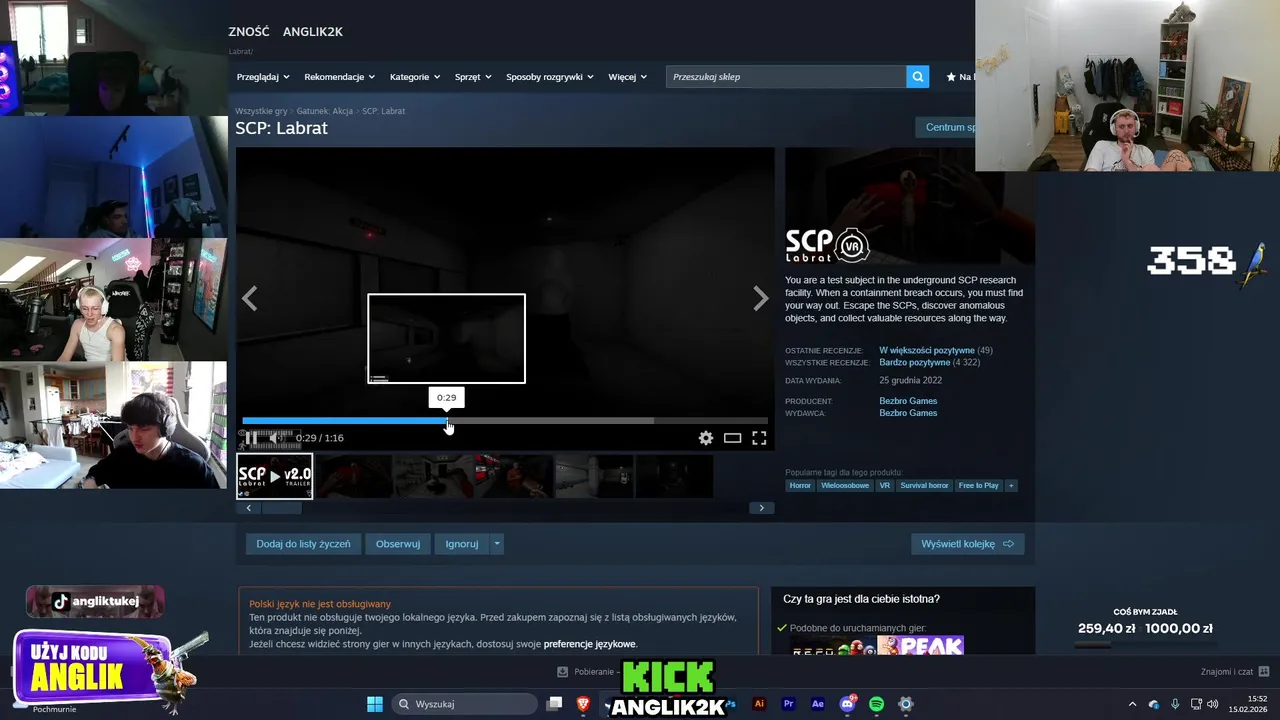Open Discord from the taskbar
Image resolution: width=1280 pixels, height=720 pixels.
[x=848, y=704]
